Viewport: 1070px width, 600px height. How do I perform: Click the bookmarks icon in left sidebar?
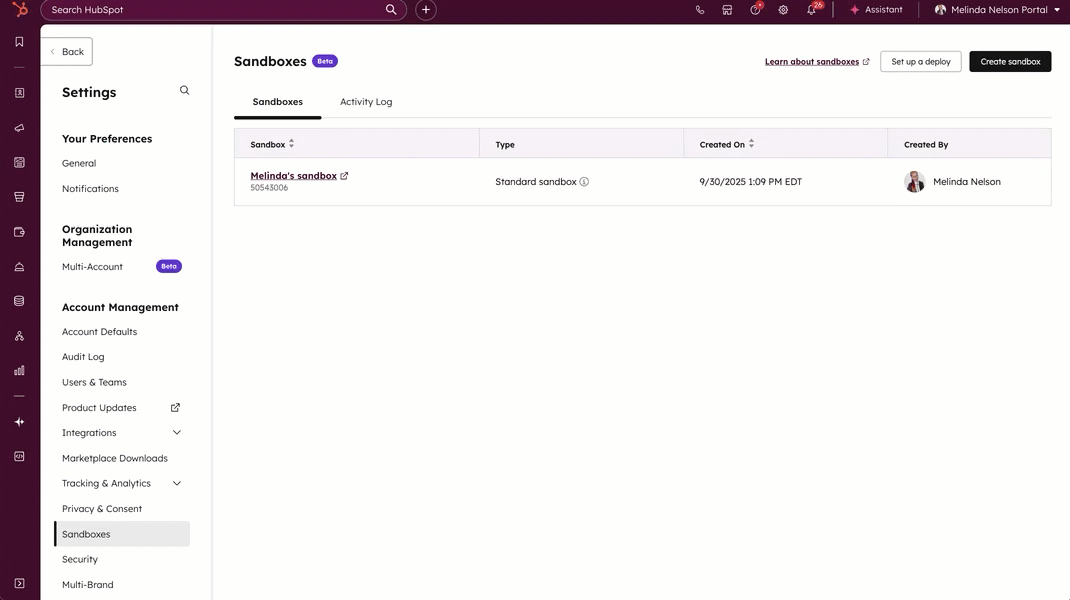point(19,42)
